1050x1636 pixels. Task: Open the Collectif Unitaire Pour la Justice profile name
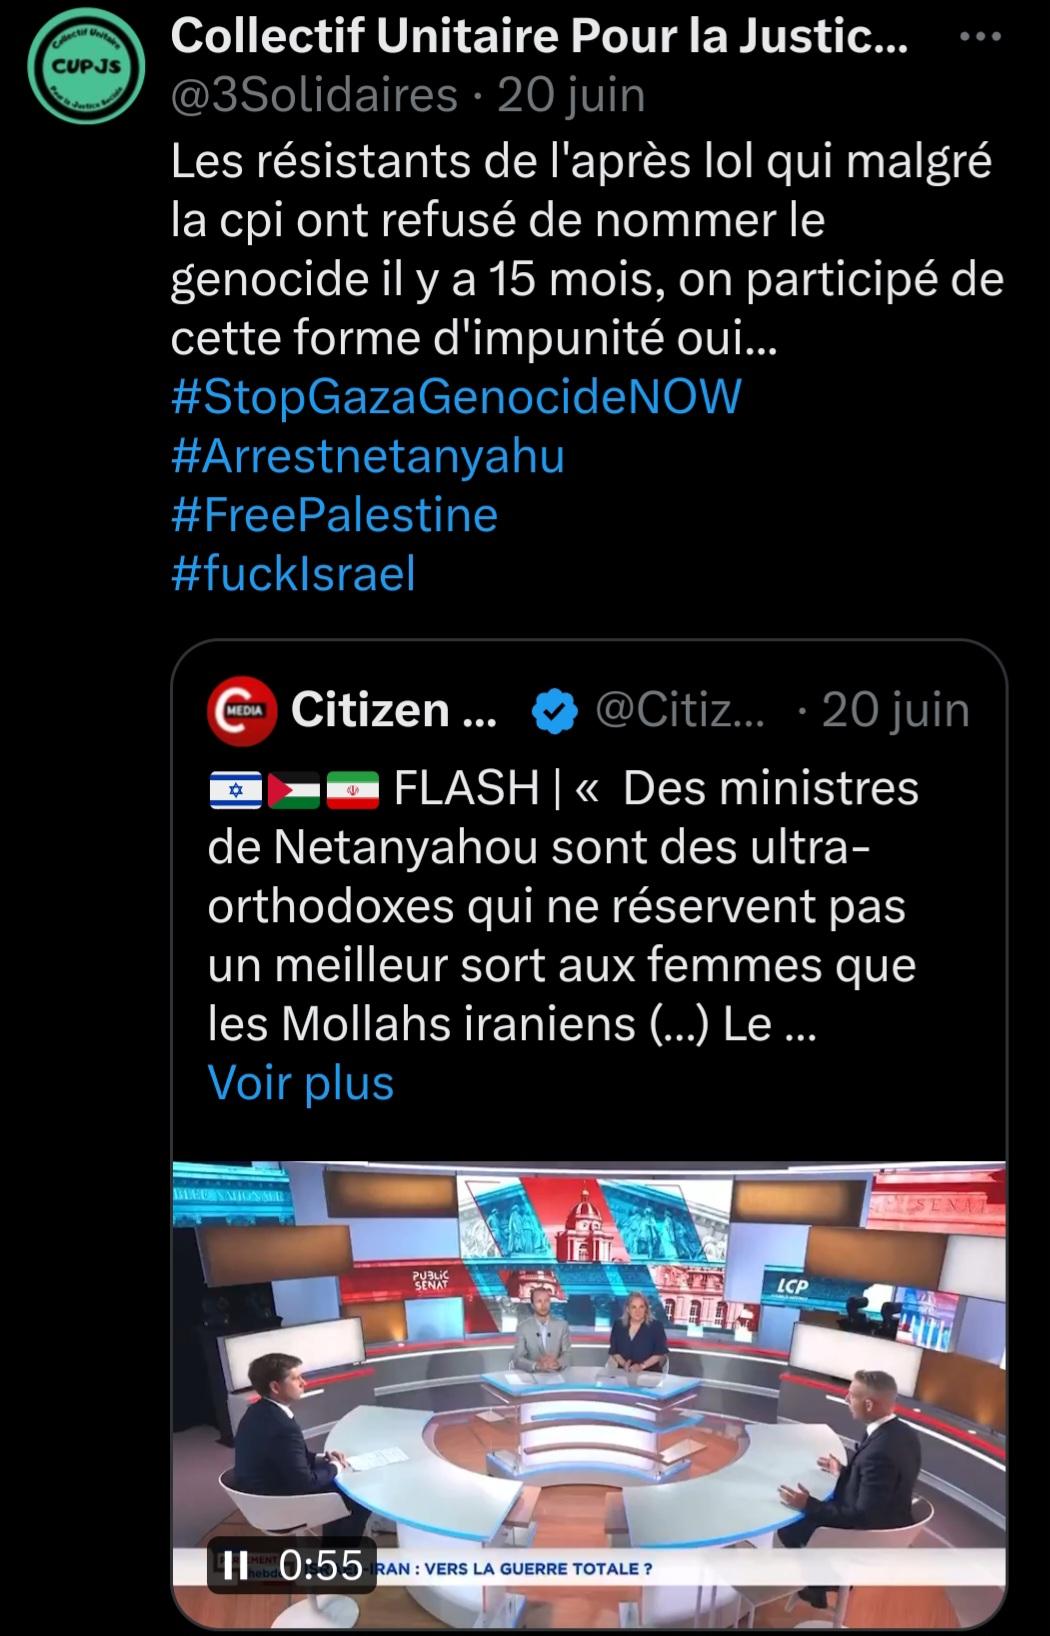tap(540, 38)
